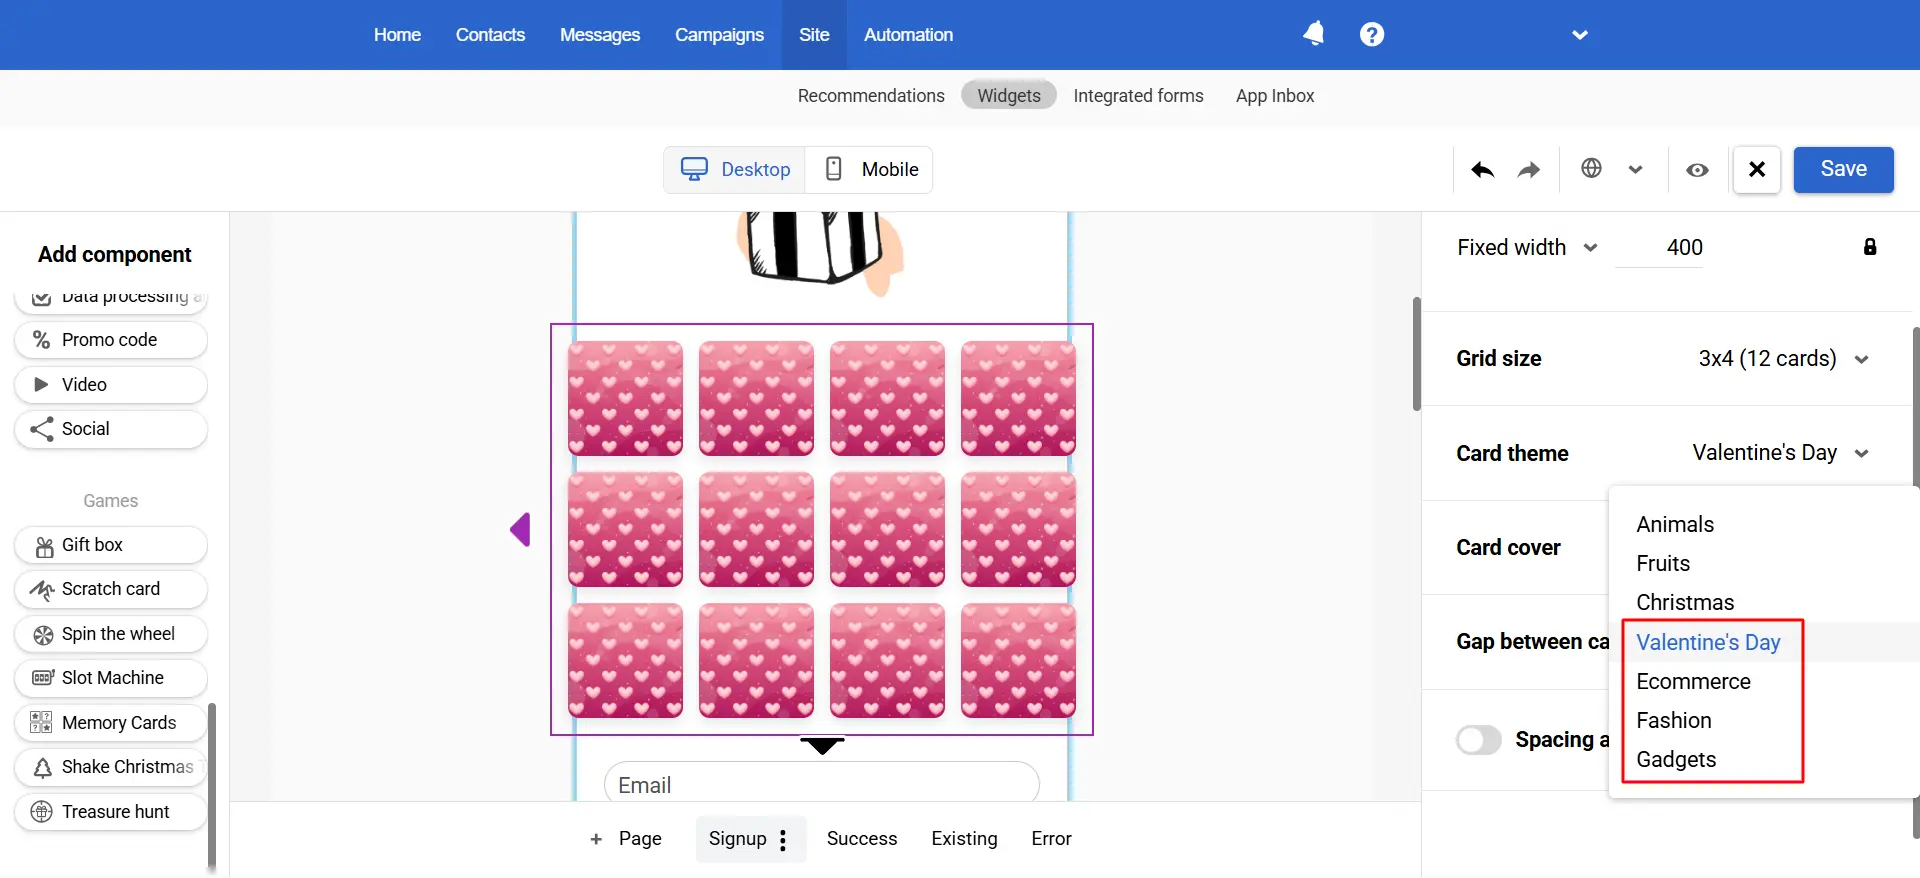1920x878 pixels.
Task: Enable the Spacing toggle switch
Action: pyautogui.click(x=1478, y=740)
